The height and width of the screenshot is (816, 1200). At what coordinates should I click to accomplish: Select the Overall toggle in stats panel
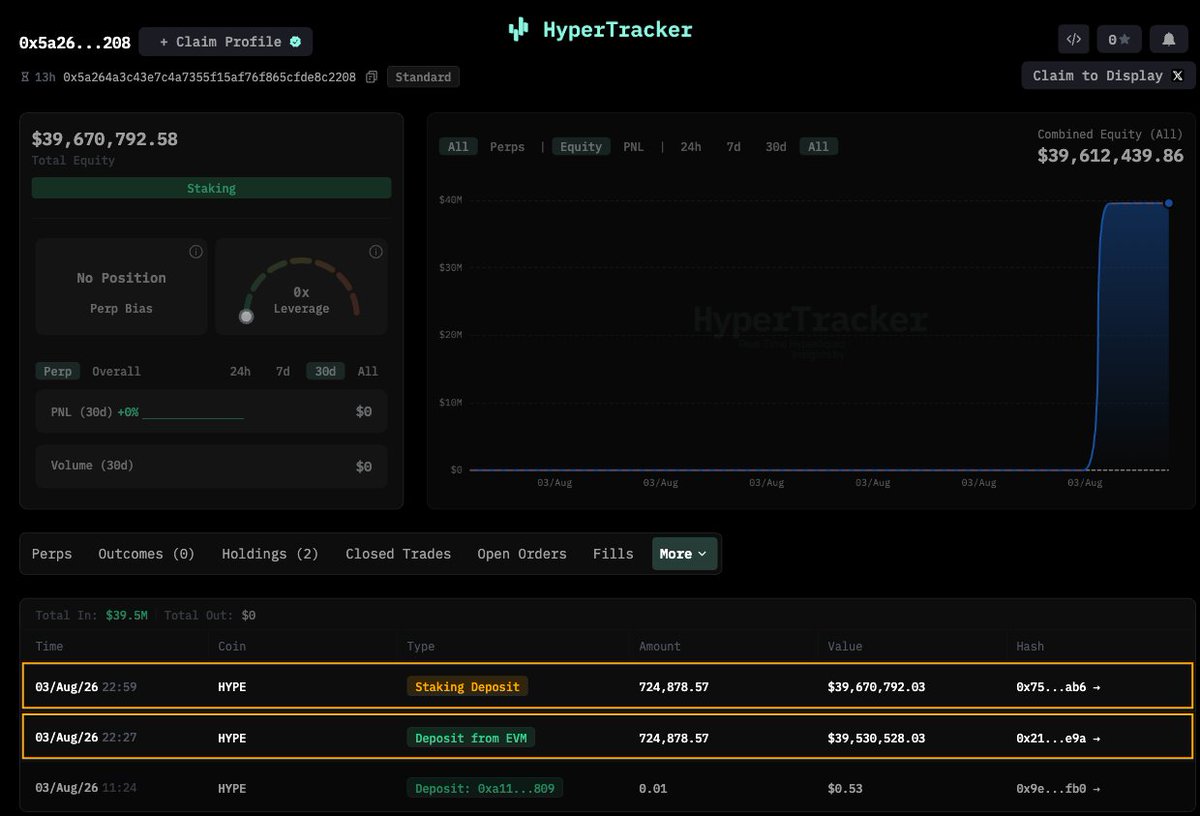point(116,371)
